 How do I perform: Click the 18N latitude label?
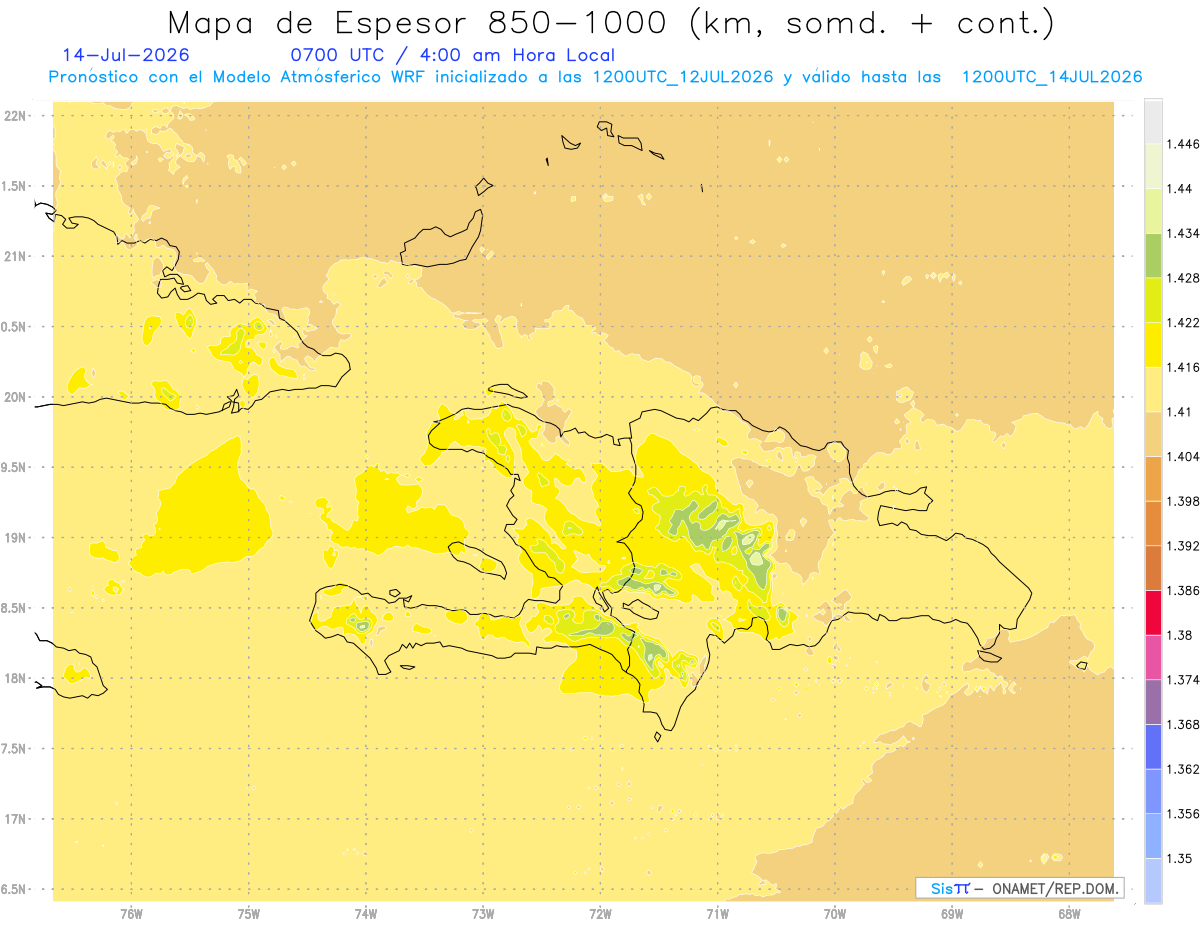(x=16, y=679)
